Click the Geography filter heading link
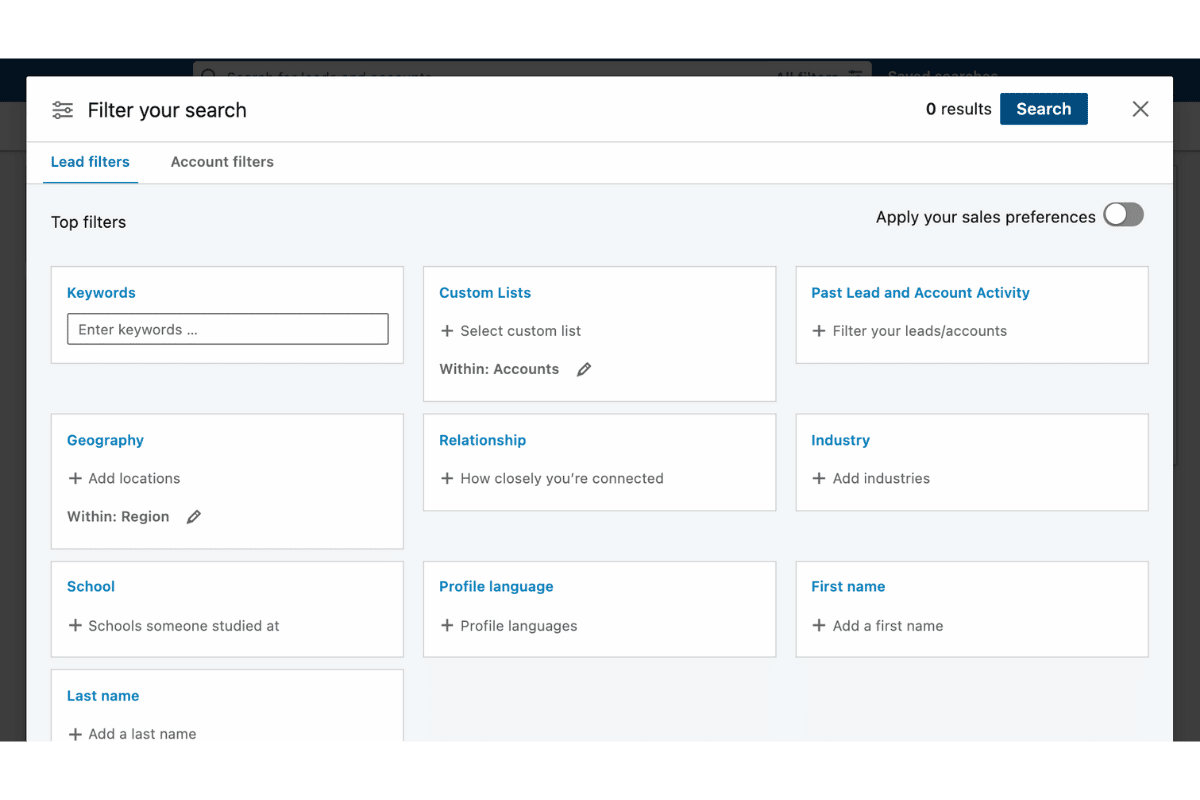The width and height of the screenshot is (1200, 800). click(105, 440)
